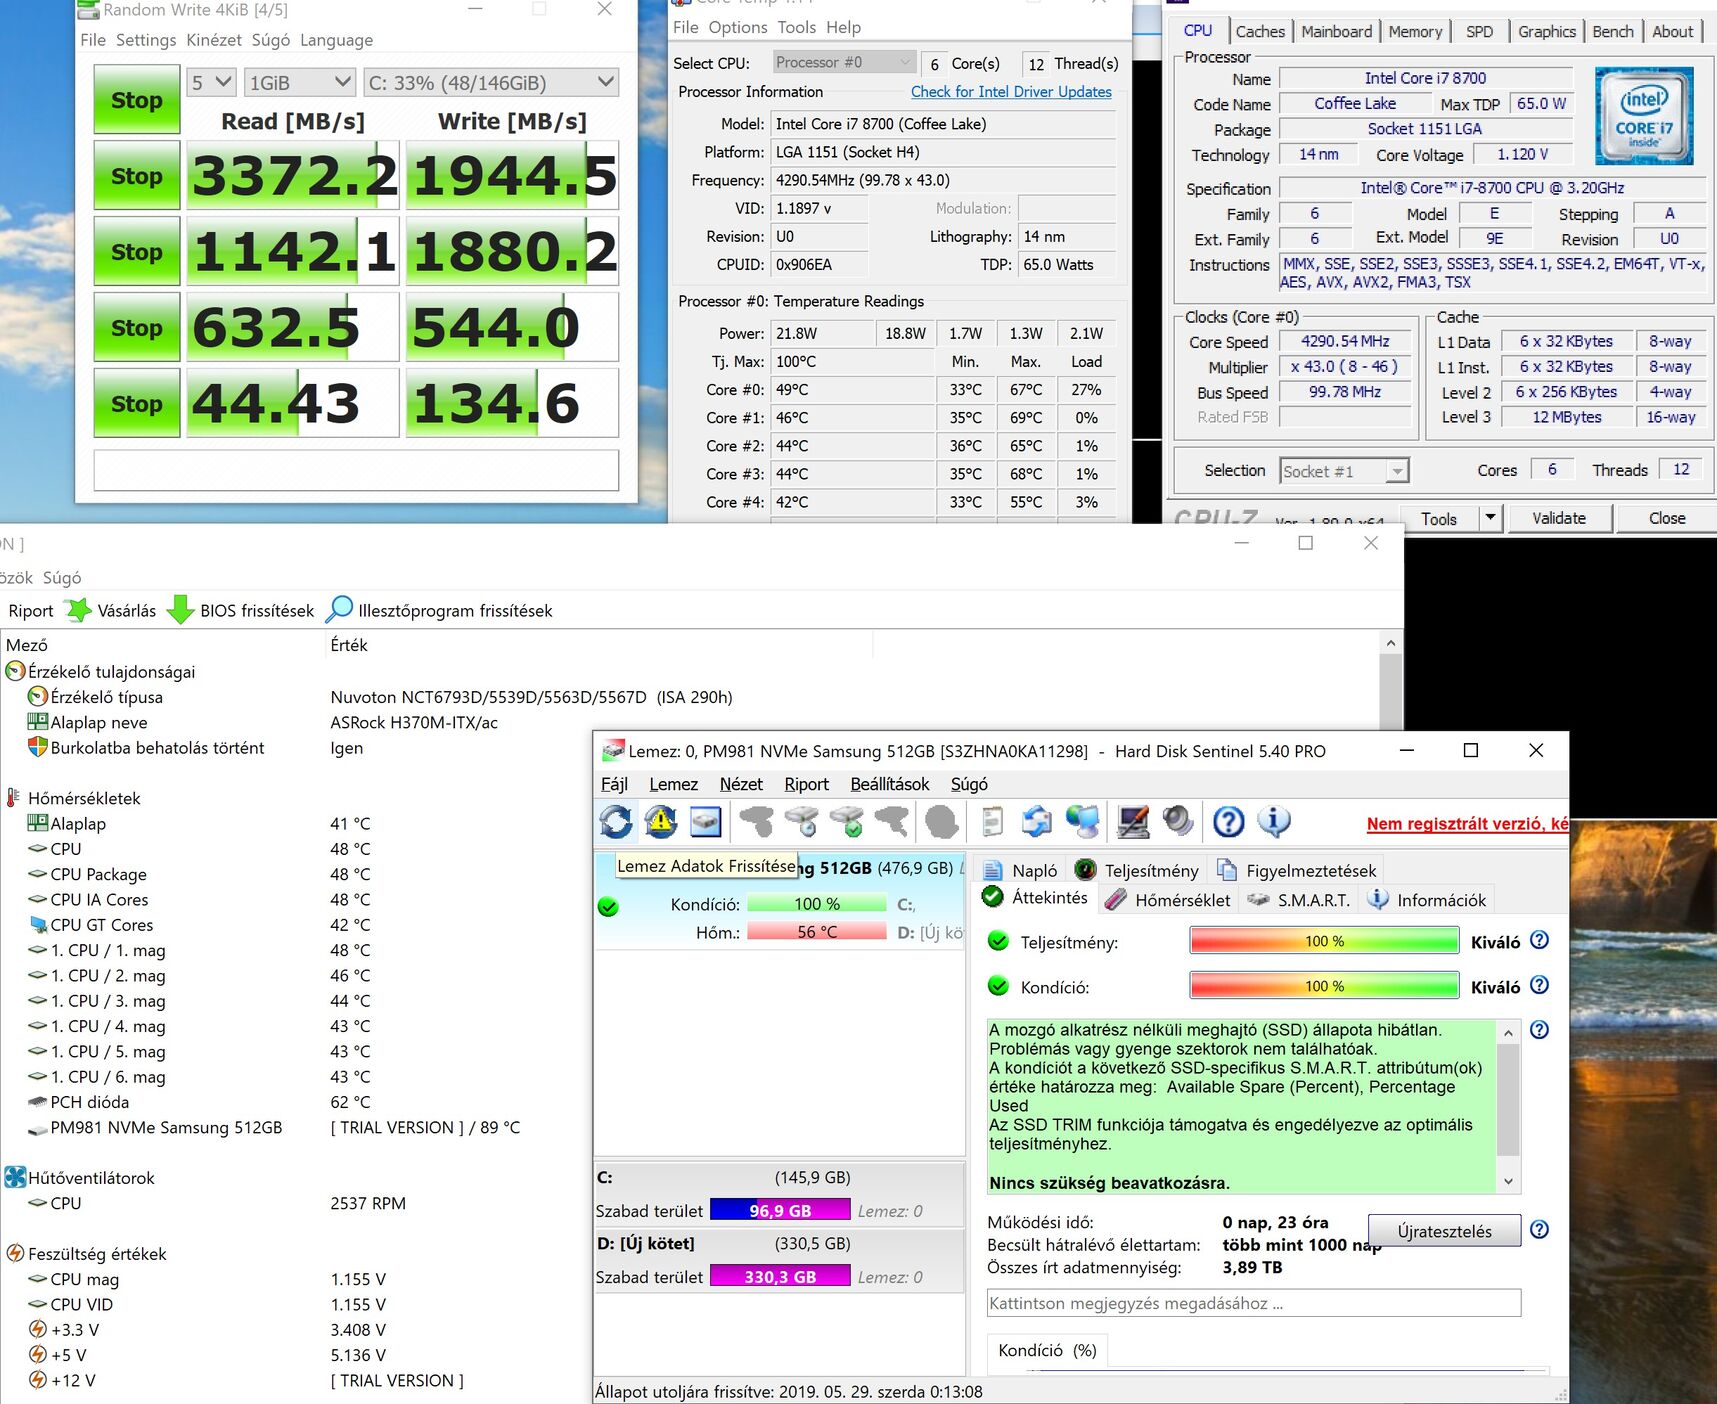This screenshot has height=1404, width=1717.
Task: Click the D: free space 330,3 GB magenta bar
Action: [780, 1276]
